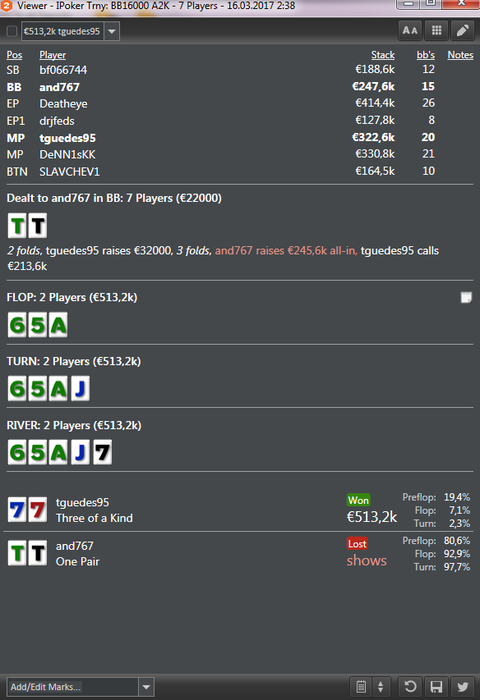Click the up-down arrows stepper

[380, 686]
